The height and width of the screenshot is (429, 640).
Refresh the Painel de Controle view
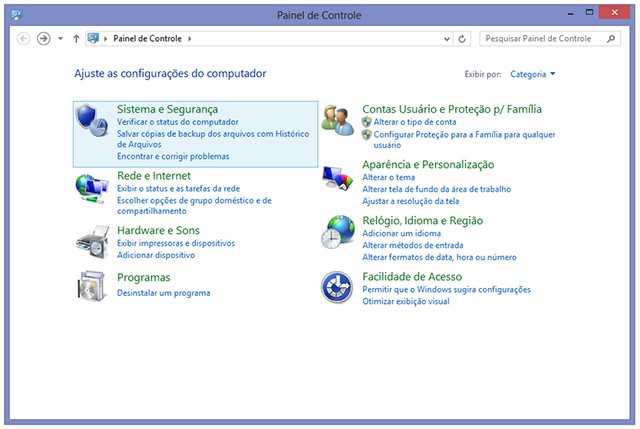462,38
